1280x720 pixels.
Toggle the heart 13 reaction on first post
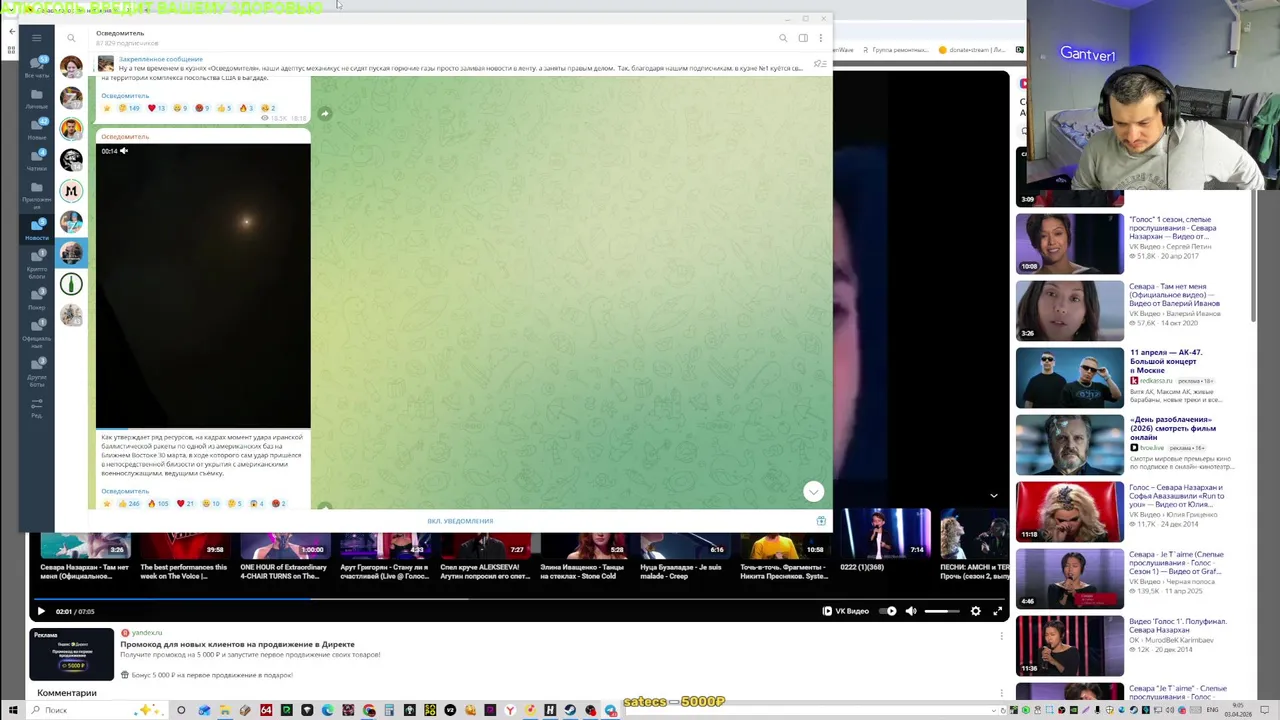[x=156, y=108]
